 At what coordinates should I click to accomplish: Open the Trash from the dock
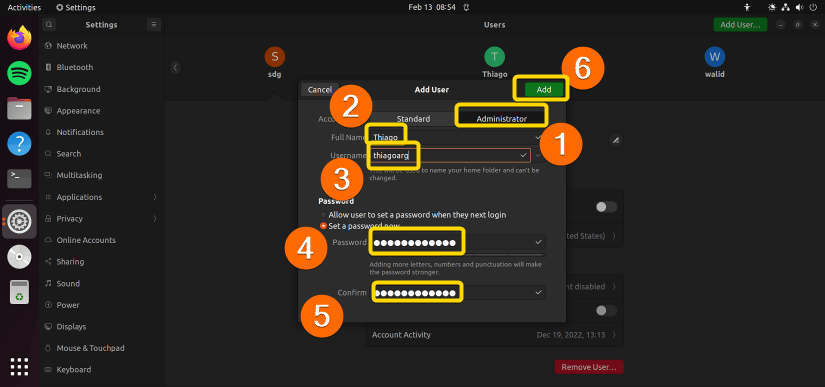pyautogui.click(x=19, y=292)
